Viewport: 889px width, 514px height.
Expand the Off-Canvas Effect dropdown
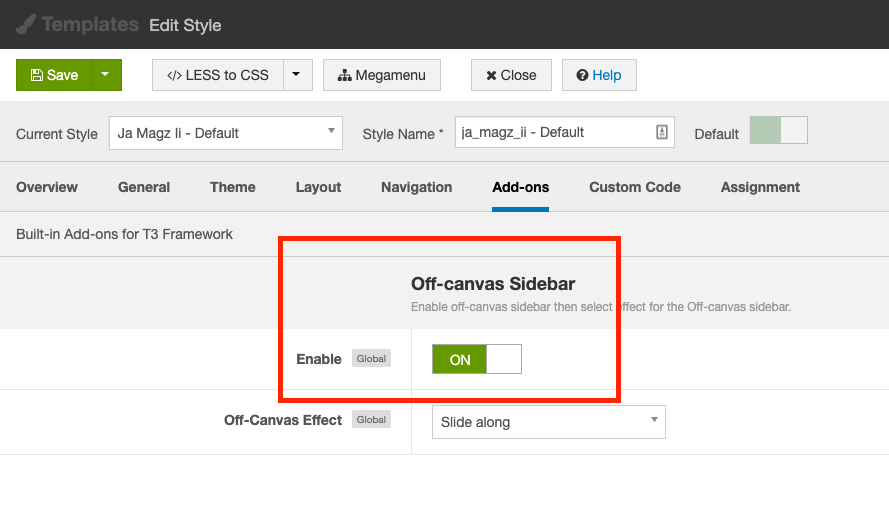coord(548,422)
